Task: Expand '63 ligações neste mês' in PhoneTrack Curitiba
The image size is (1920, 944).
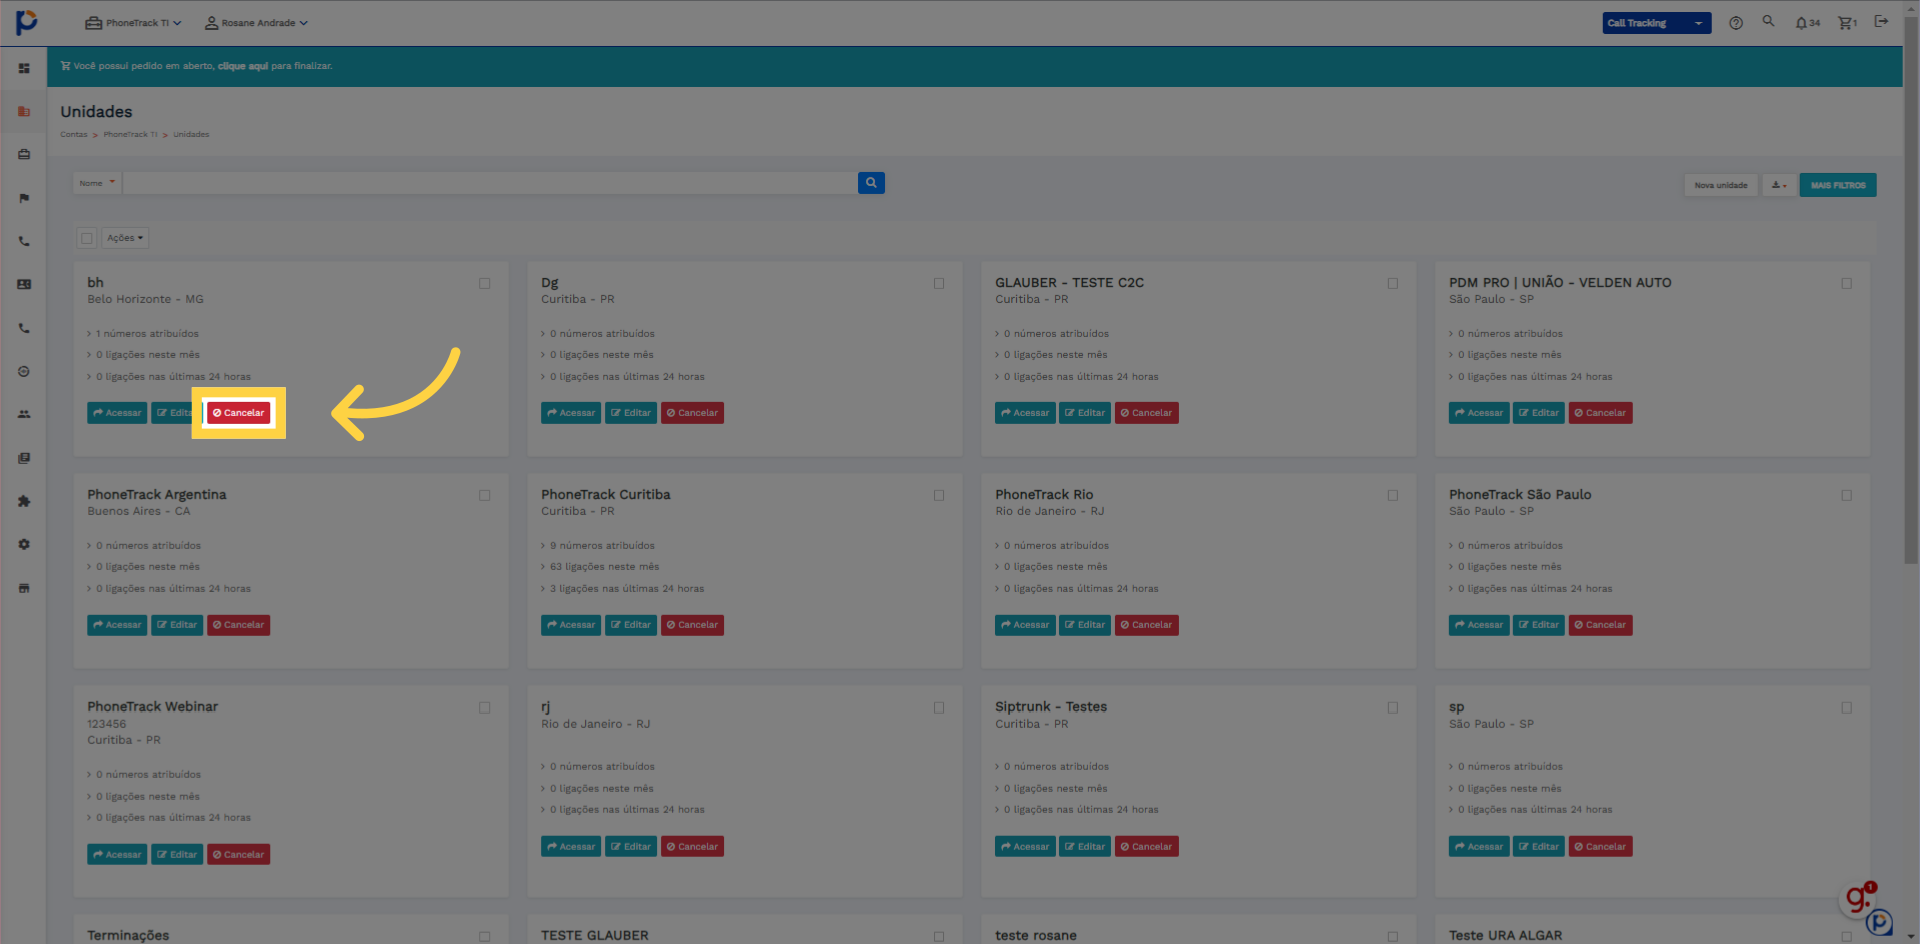Action: 600,567
